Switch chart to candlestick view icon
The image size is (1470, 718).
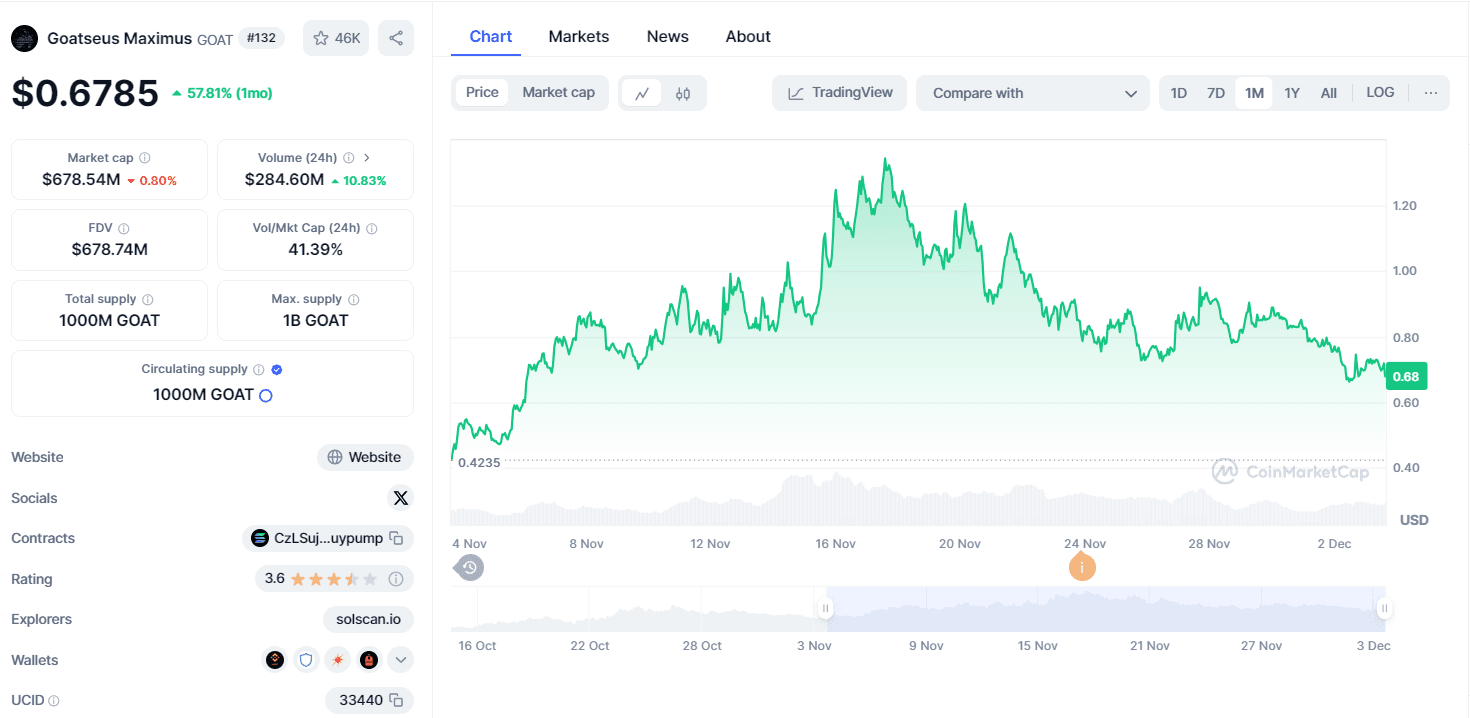[683, 93]
